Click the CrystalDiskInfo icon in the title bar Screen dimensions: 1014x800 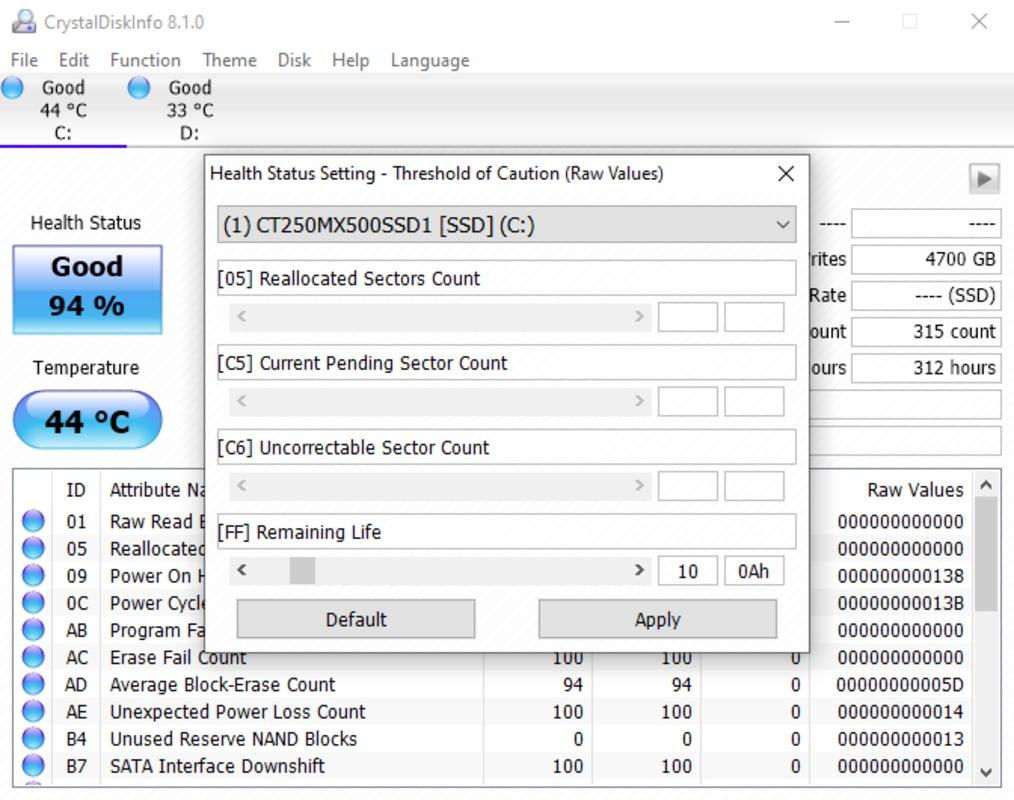coord(22,19)
